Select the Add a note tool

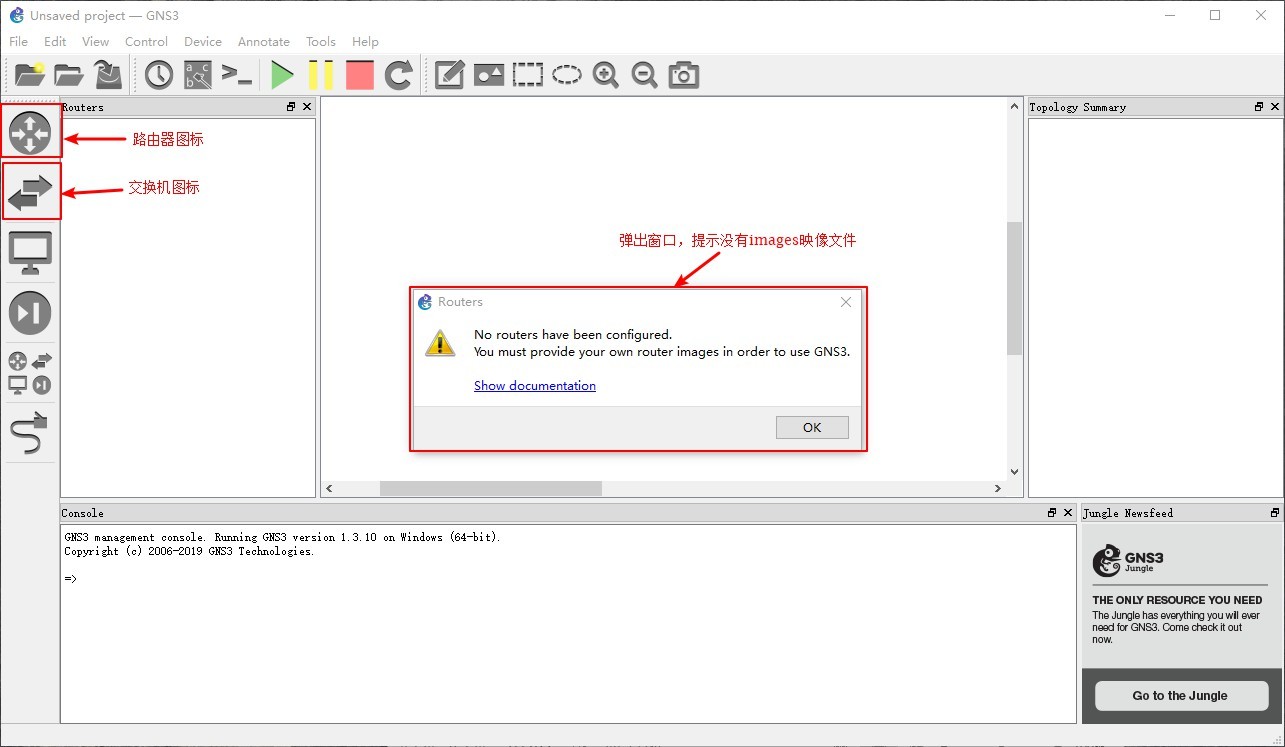(450, 75)
